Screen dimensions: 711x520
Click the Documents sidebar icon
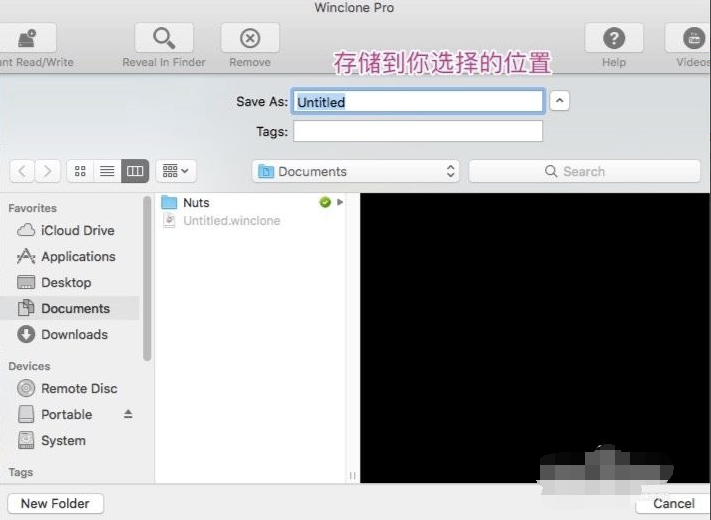tap(26, 308)
